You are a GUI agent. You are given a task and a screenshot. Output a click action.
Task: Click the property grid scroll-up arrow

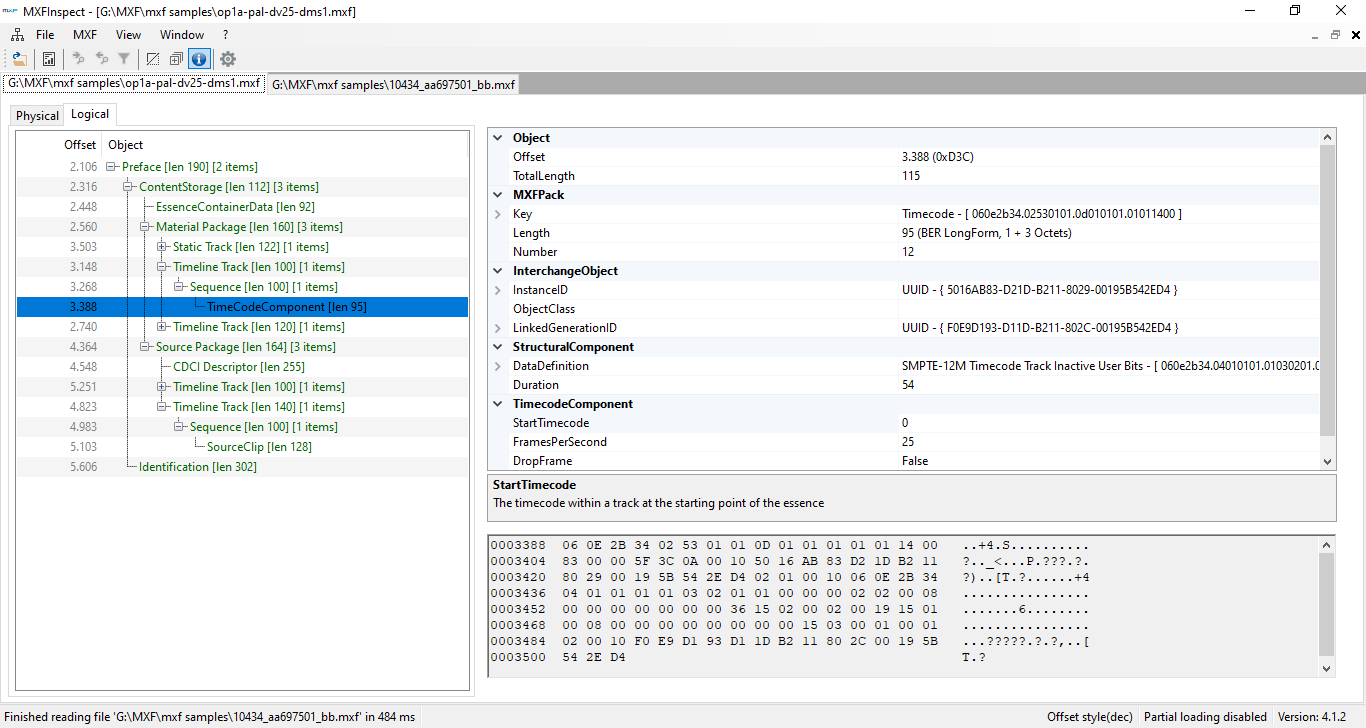click(x=1328, y=137)
